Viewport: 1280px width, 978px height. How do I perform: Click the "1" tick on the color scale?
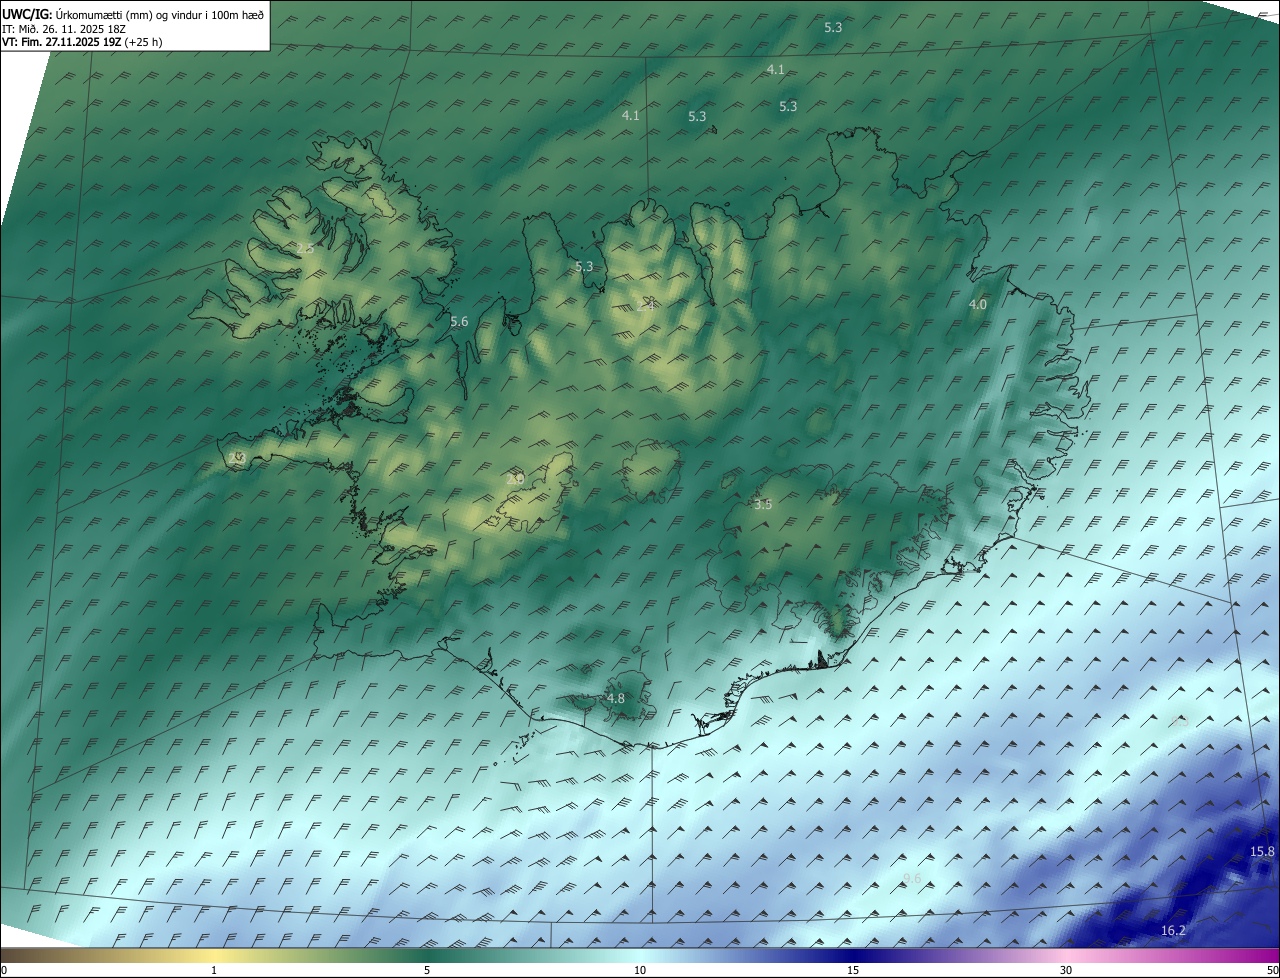click(x=214, y=971)
